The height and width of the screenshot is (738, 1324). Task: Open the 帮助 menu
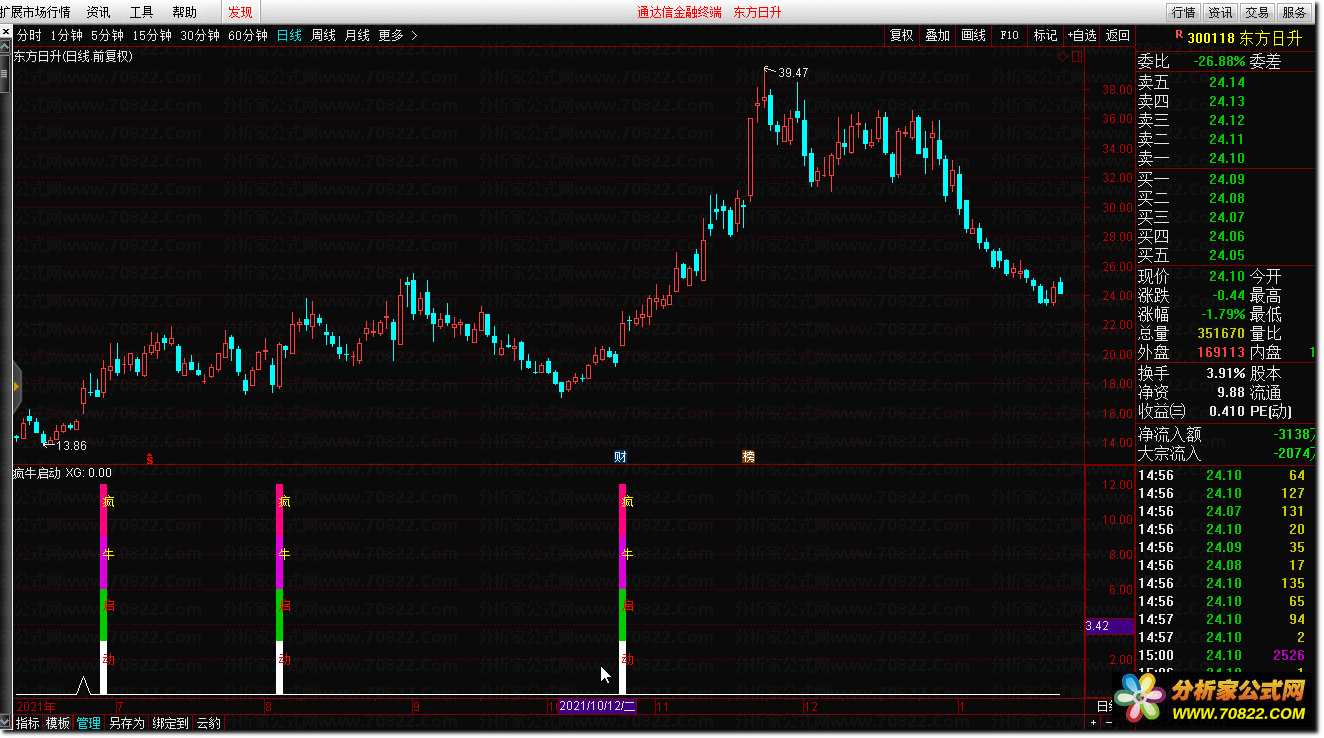coord(184,12)
